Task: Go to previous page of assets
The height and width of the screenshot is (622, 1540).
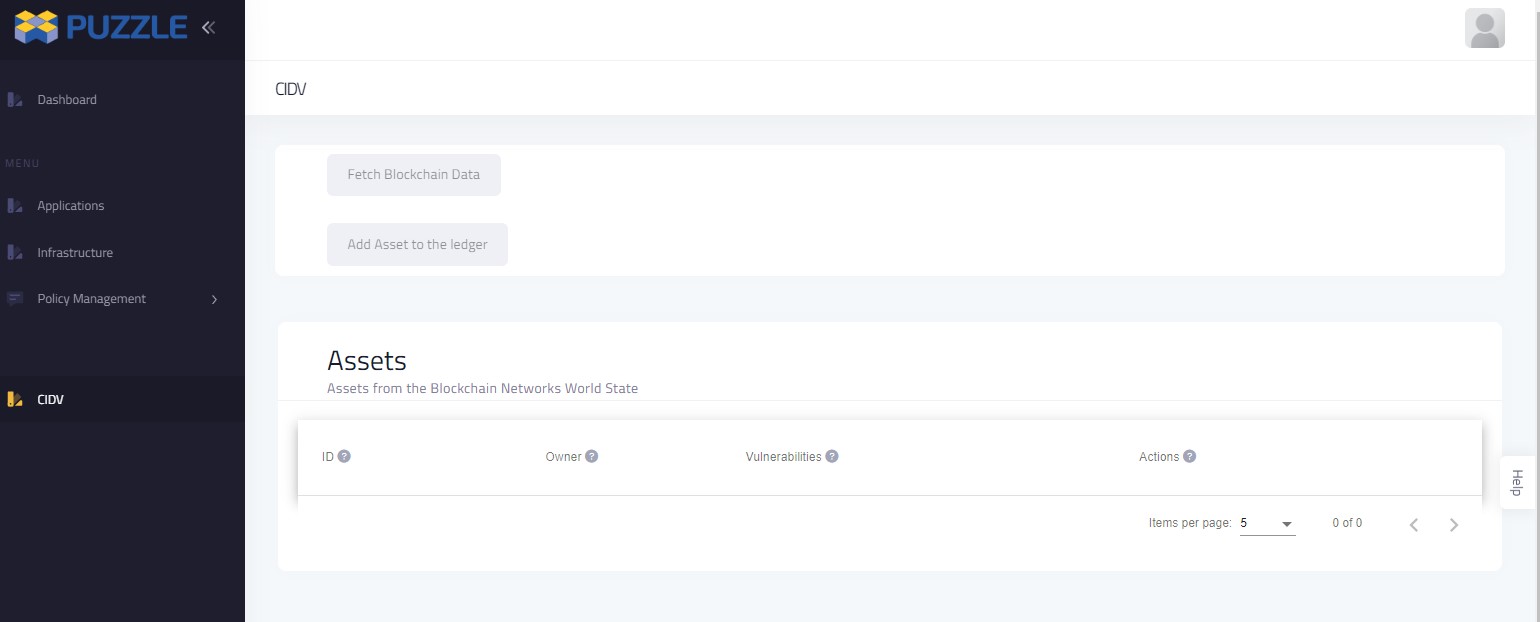Action: 1414,524
